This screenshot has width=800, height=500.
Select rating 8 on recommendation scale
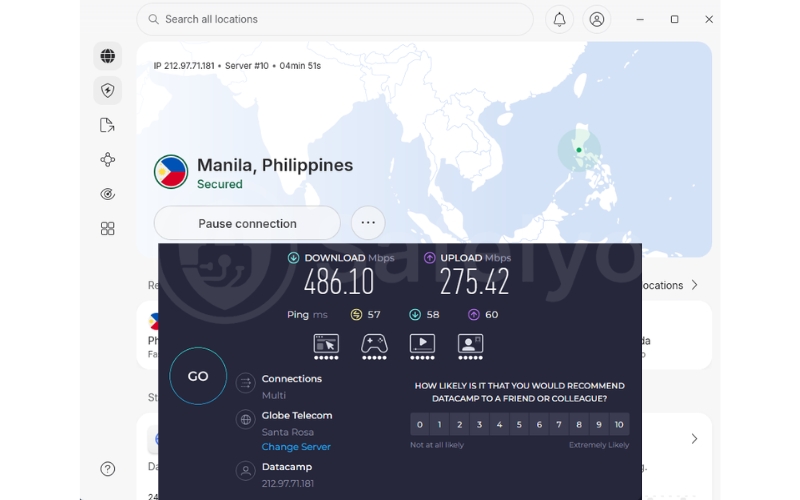click(x=579, y=424)
